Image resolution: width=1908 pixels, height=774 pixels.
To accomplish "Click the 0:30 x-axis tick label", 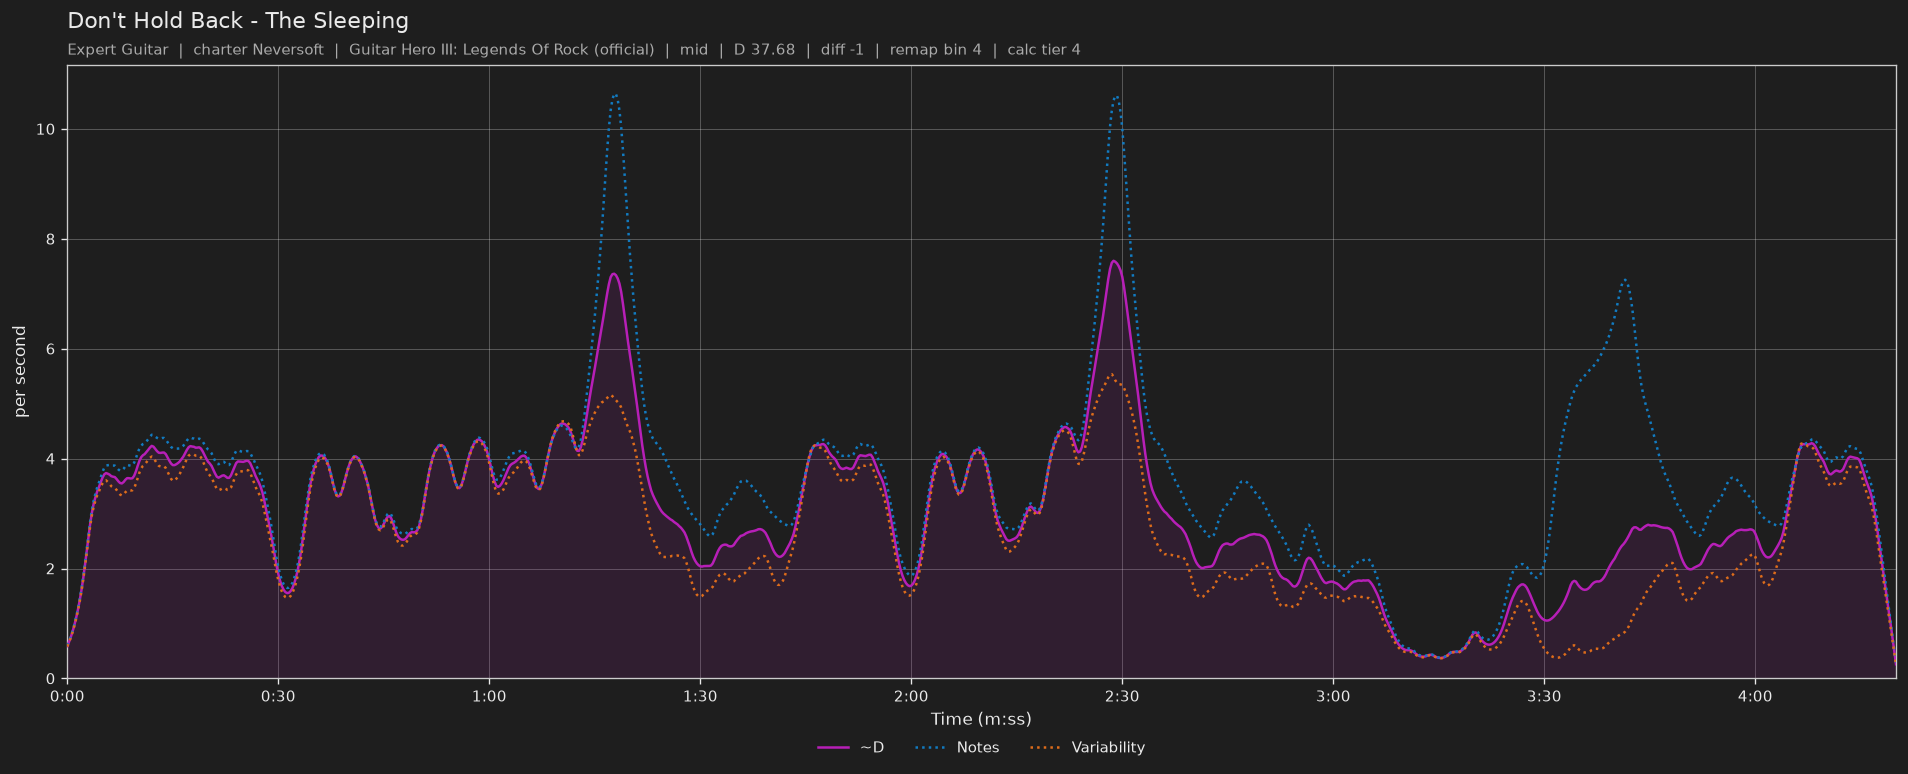I will [278, 696].
